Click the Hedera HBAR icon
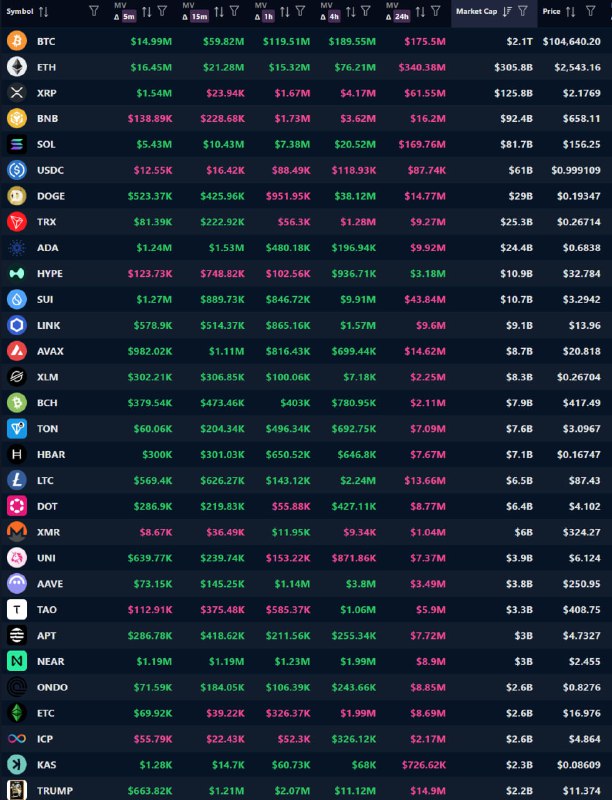Viewport: 612px width, 800px height. pos(17,455)
